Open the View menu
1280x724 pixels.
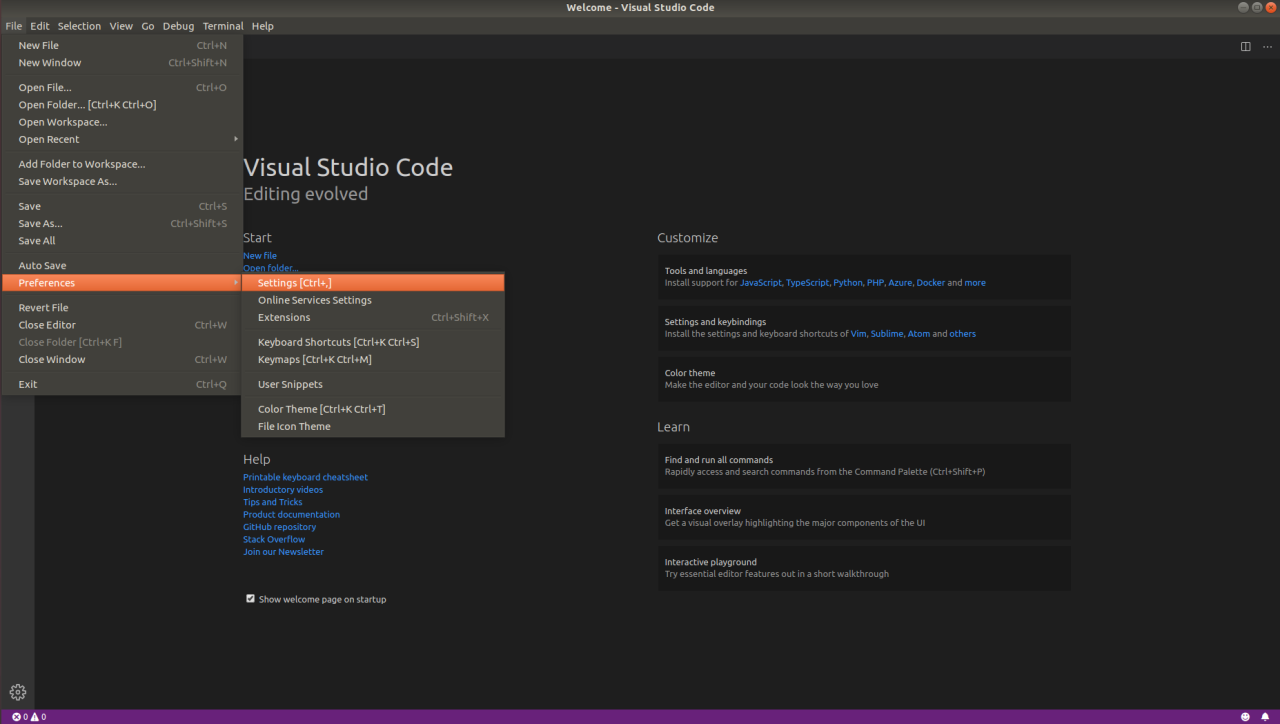[x=121, y=26]
